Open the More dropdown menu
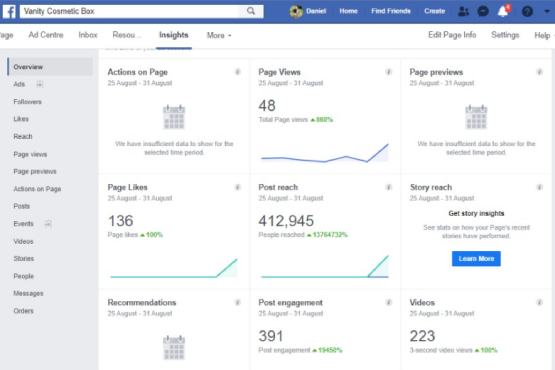 [219, 35]
